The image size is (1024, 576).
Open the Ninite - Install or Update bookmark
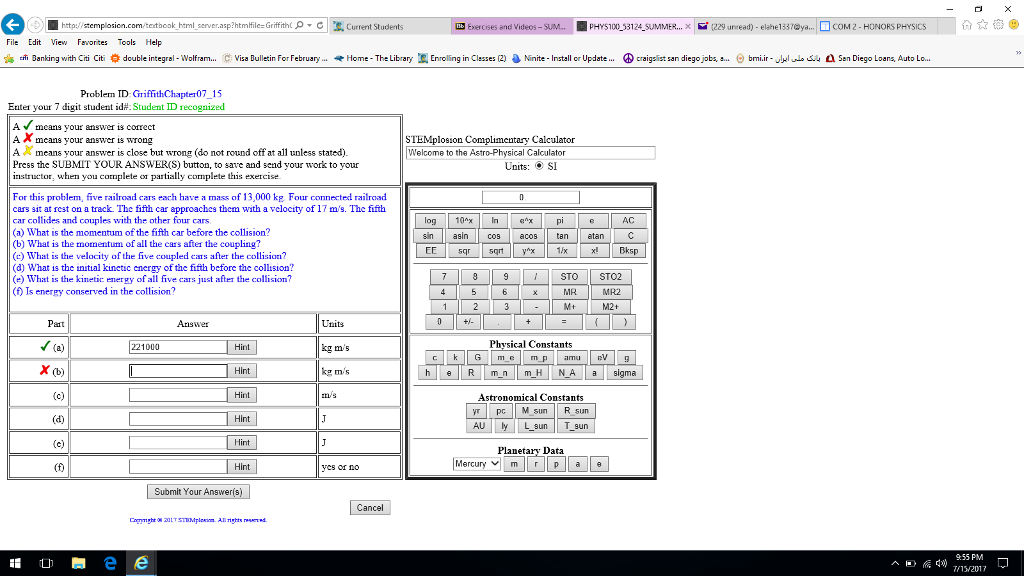click(562, 58)
